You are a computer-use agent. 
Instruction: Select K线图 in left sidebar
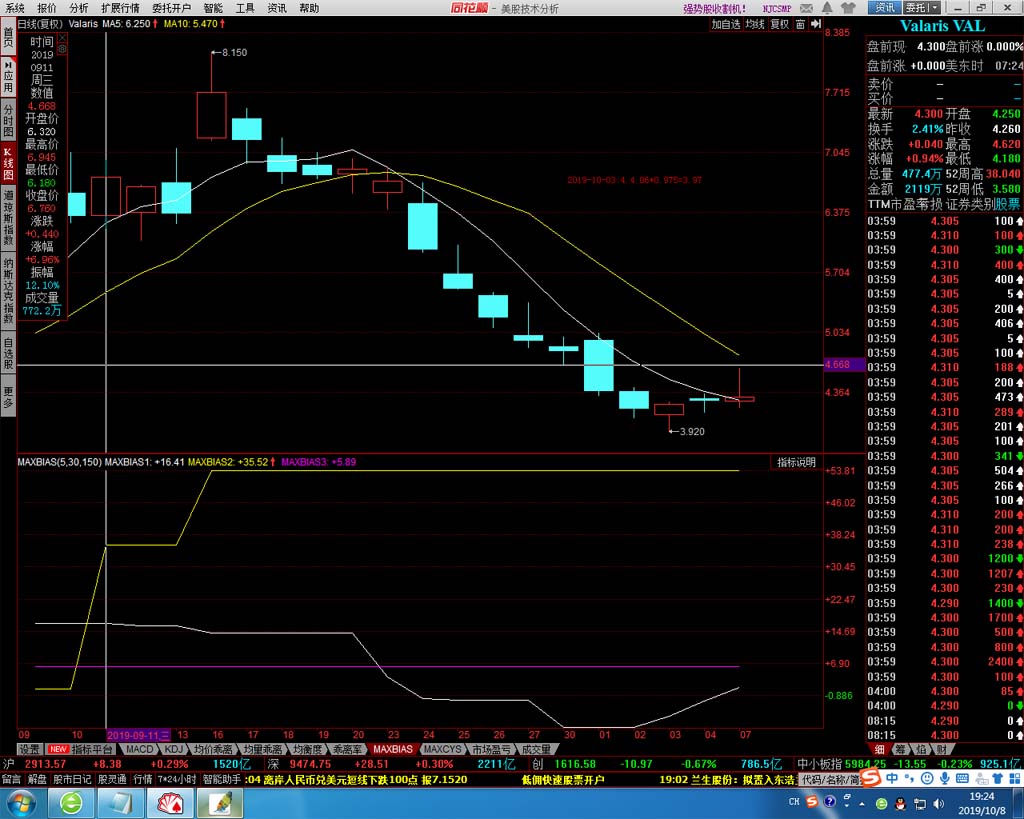(8, 163)
